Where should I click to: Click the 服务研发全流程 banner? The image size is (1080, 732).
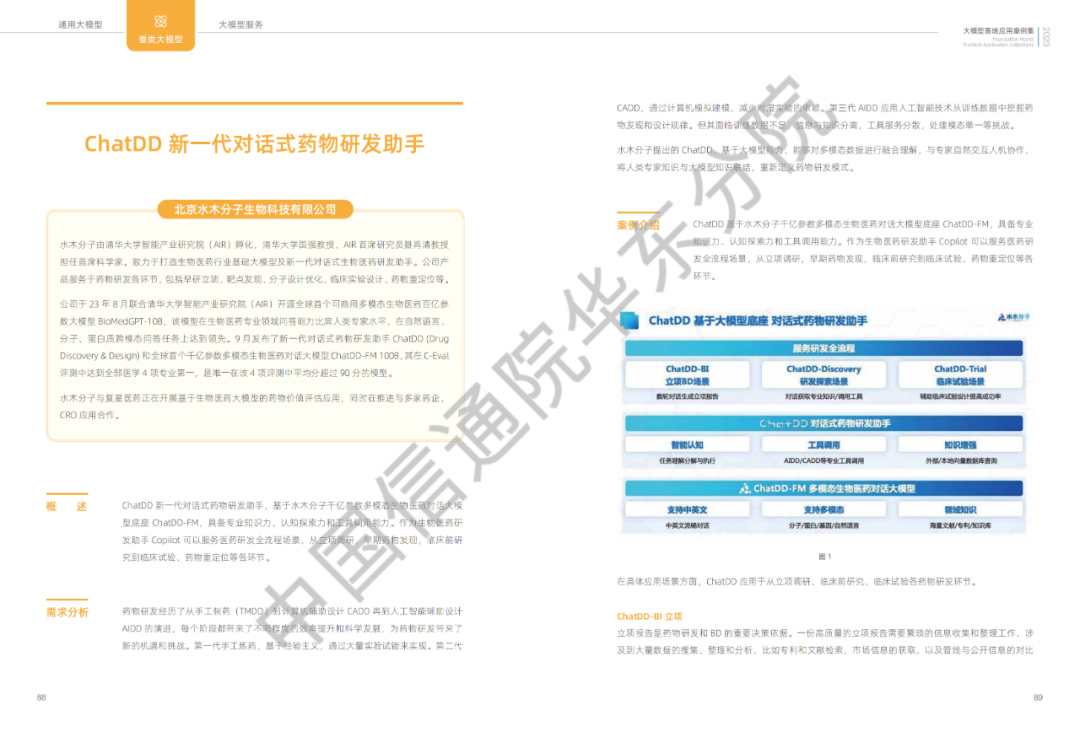(x=824, y=348)
